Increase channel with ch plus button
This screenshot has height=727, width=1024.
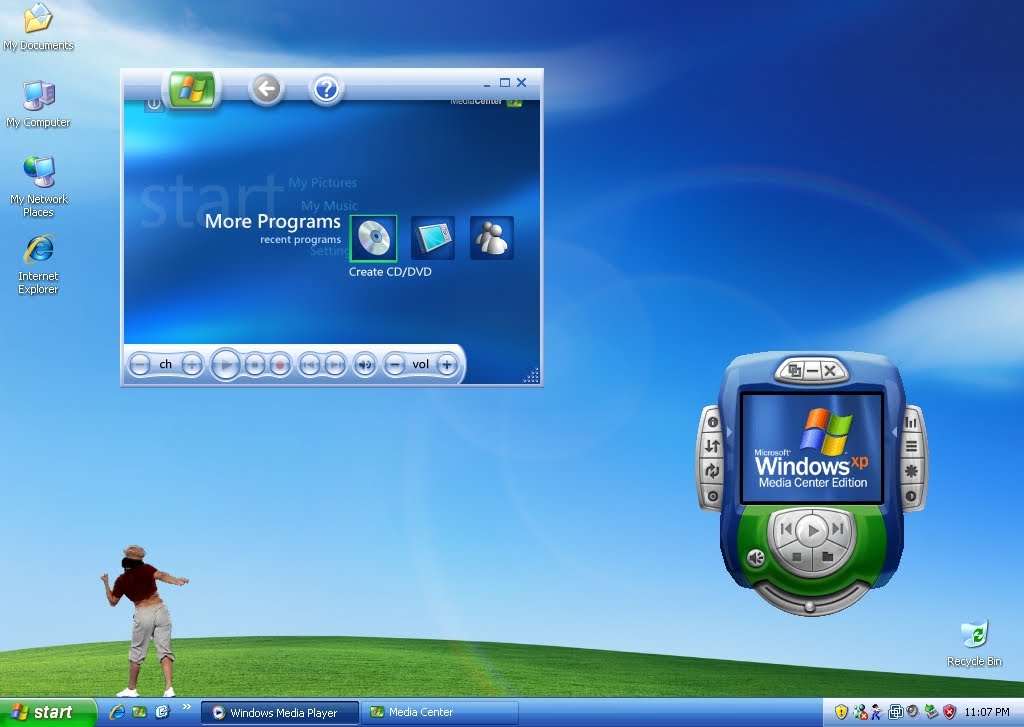(x=192, y=364)
